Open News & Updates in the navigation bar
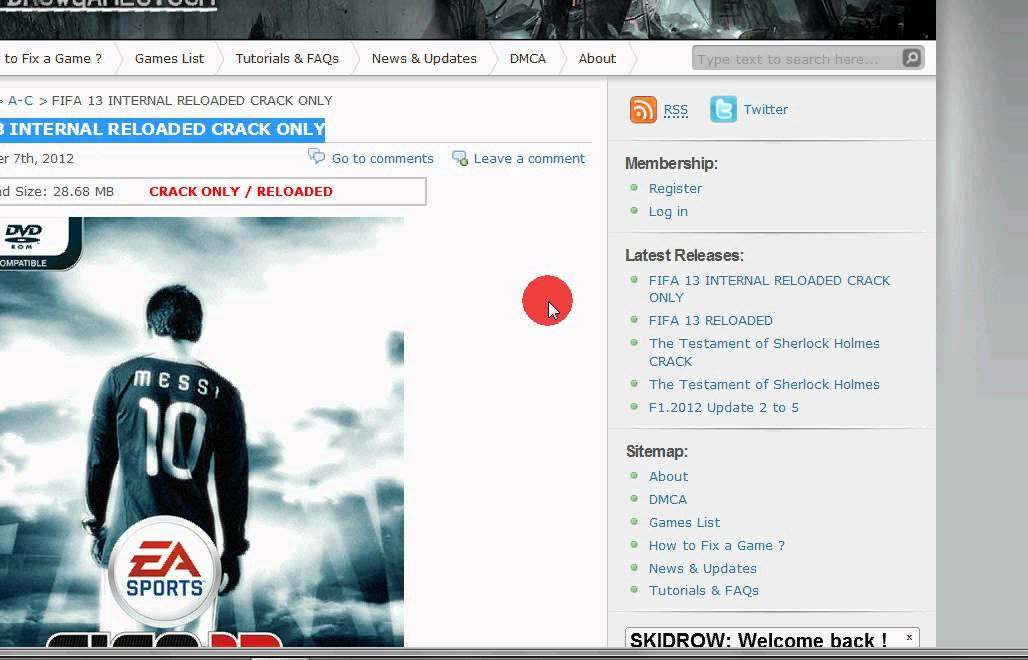1028x660 pixels. 424,58
